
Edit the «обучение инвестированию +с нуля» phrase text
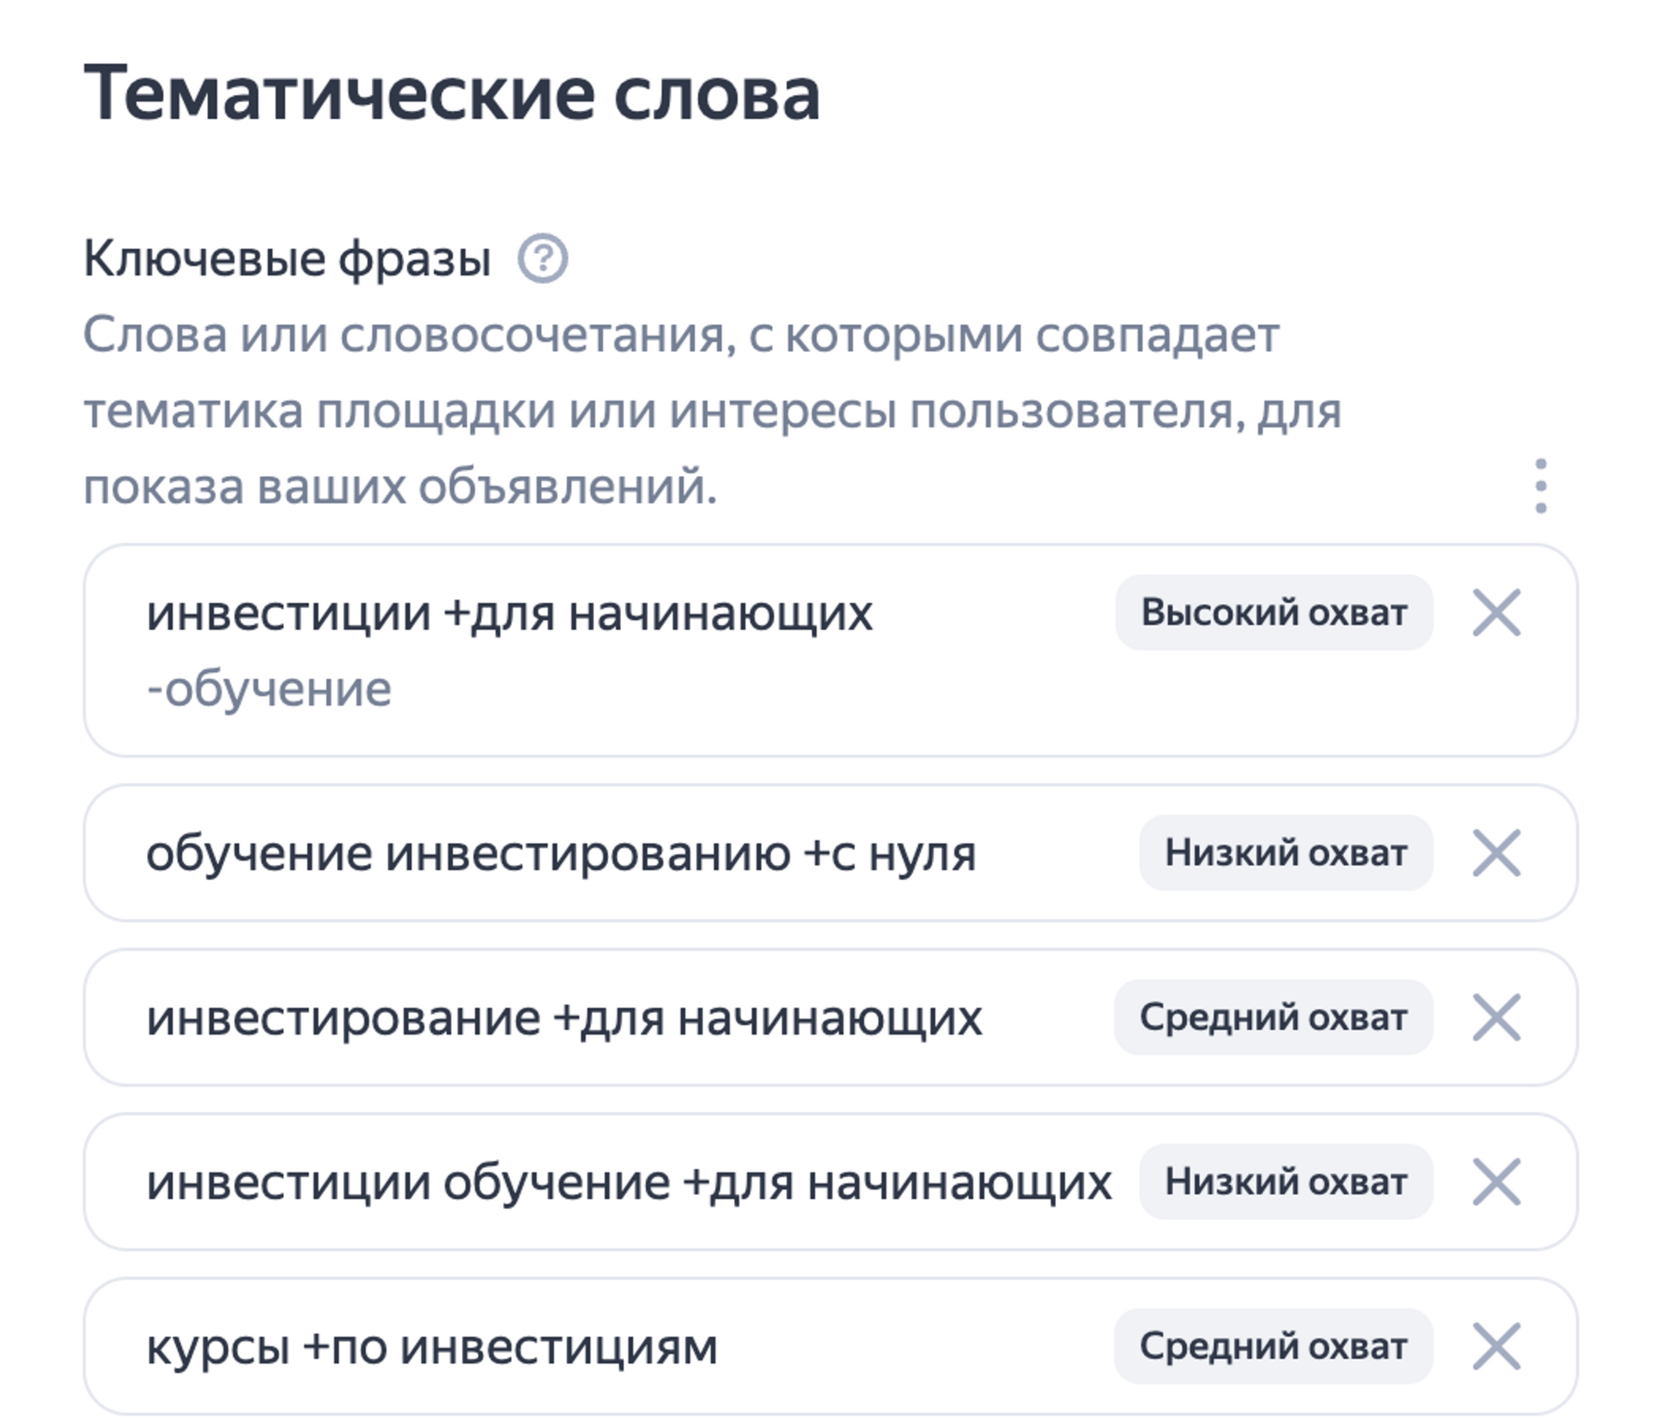[x=560, y=854]
